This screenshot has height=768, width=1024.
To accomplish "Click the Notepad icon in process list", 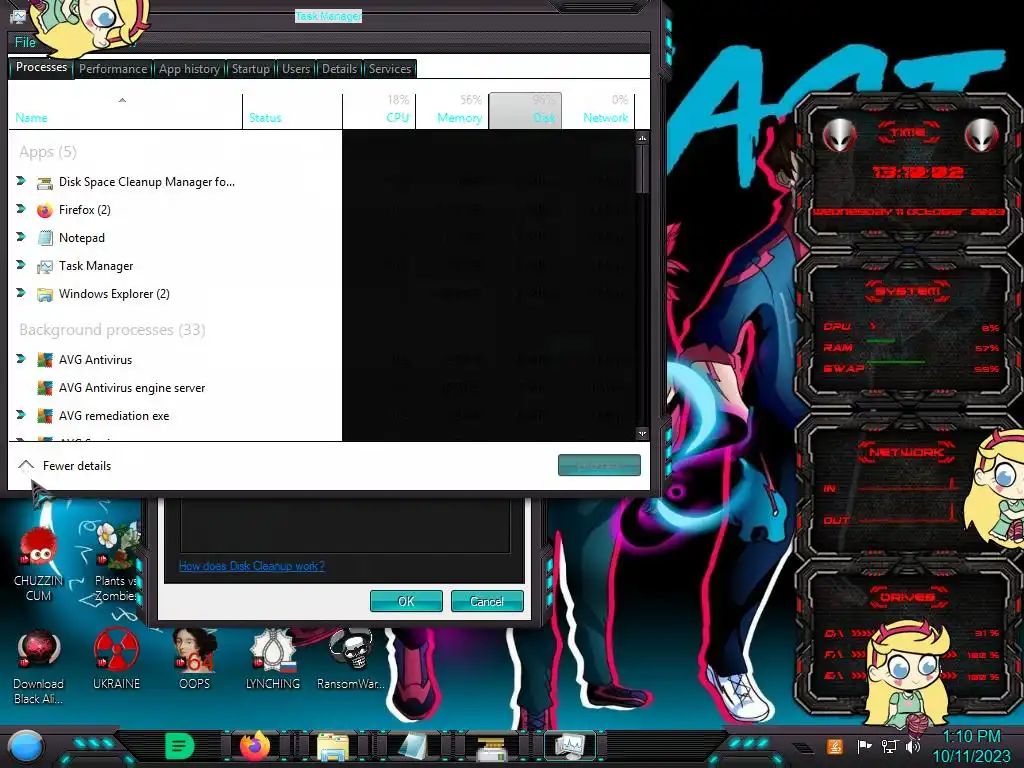I will coord(44,238).
